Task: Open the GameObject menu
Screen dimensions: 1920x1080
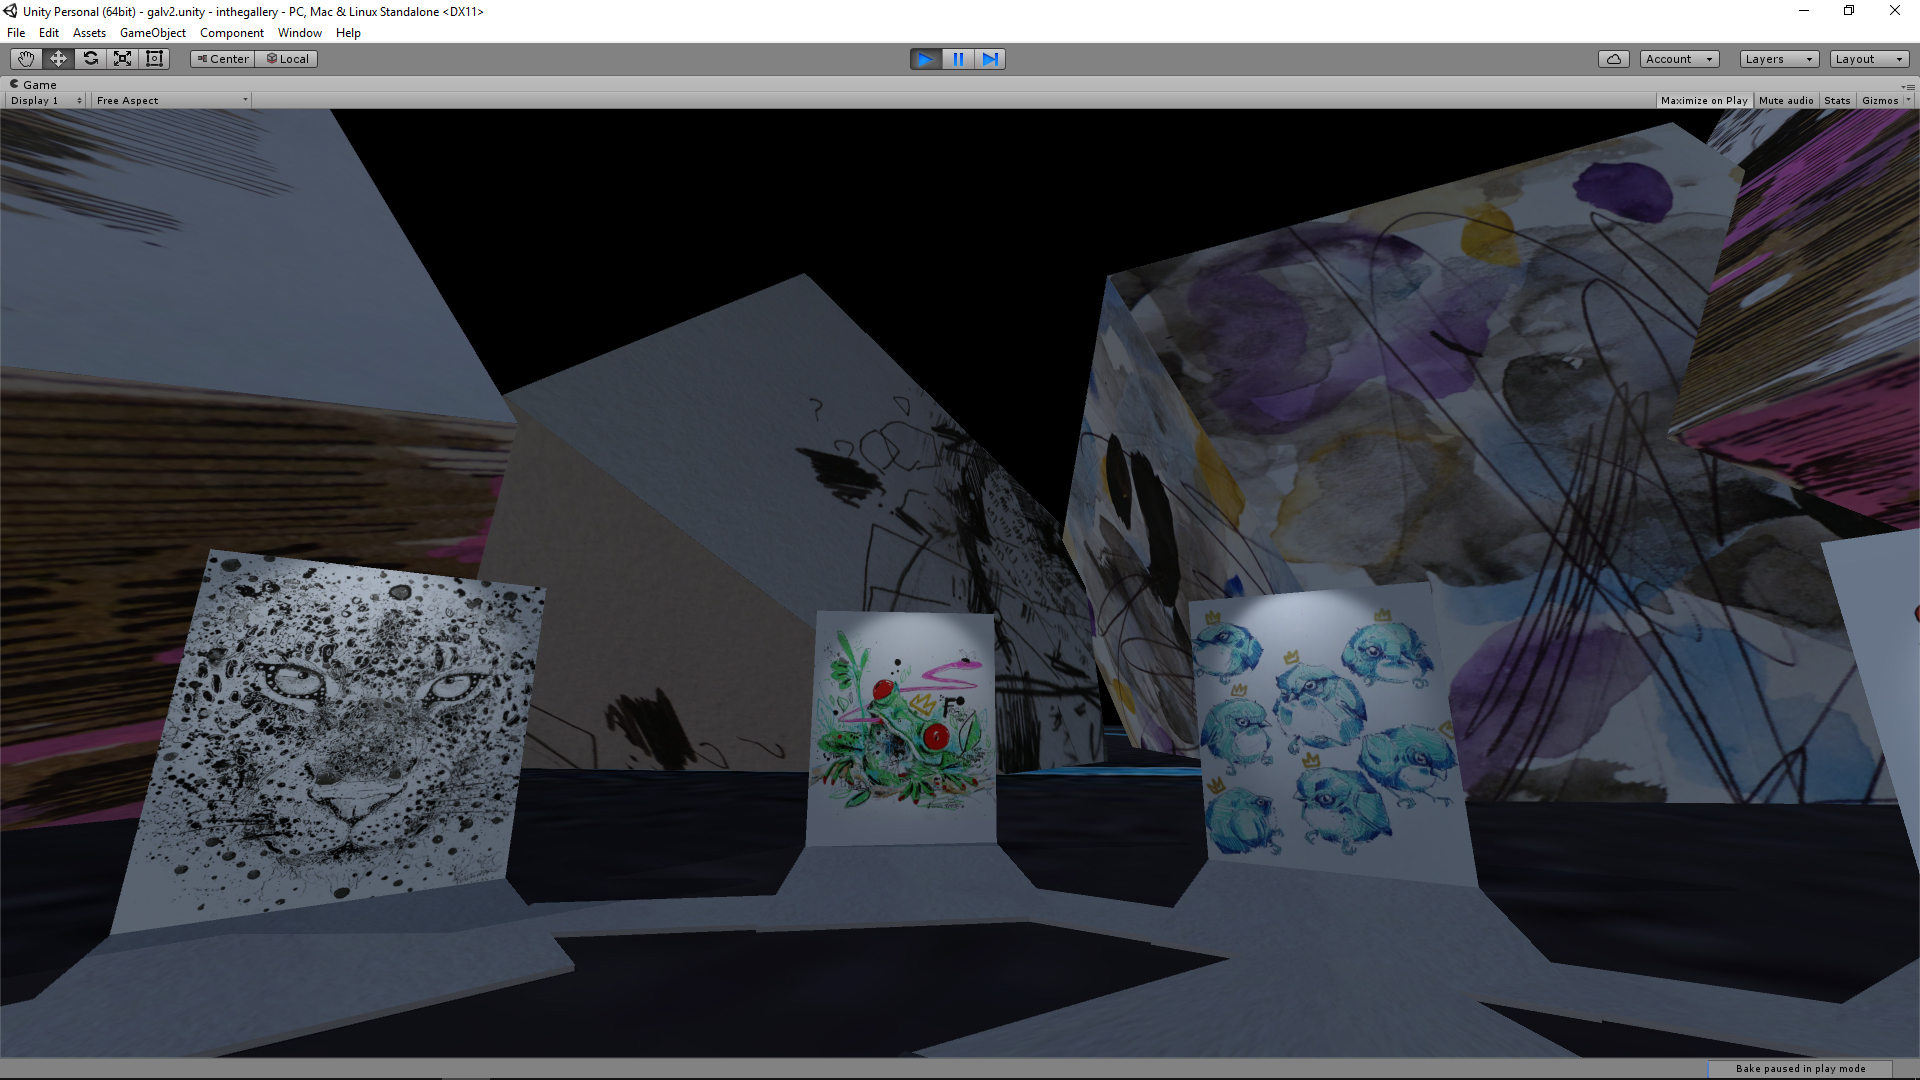Action: [x=153, y=33]
